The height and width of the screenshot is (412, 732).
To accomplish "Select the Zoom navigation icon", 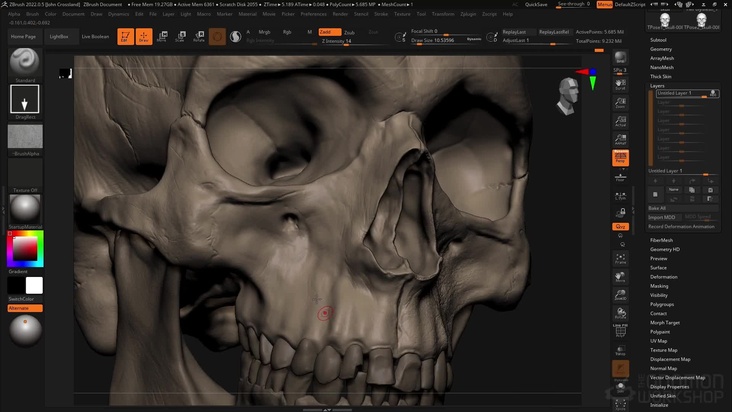I will pyautogui.click(x=620, y=103).
